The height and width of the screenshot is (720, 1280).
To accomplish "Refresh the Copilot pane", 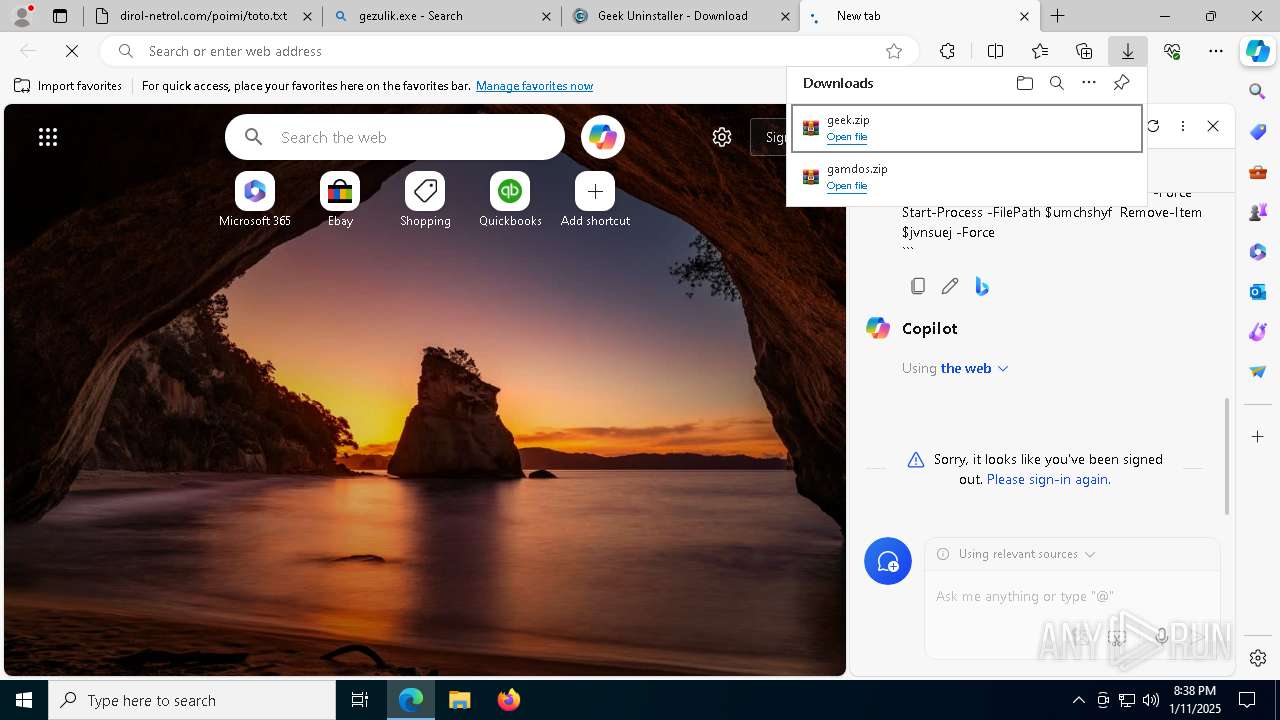I will tap(1153, 126).
